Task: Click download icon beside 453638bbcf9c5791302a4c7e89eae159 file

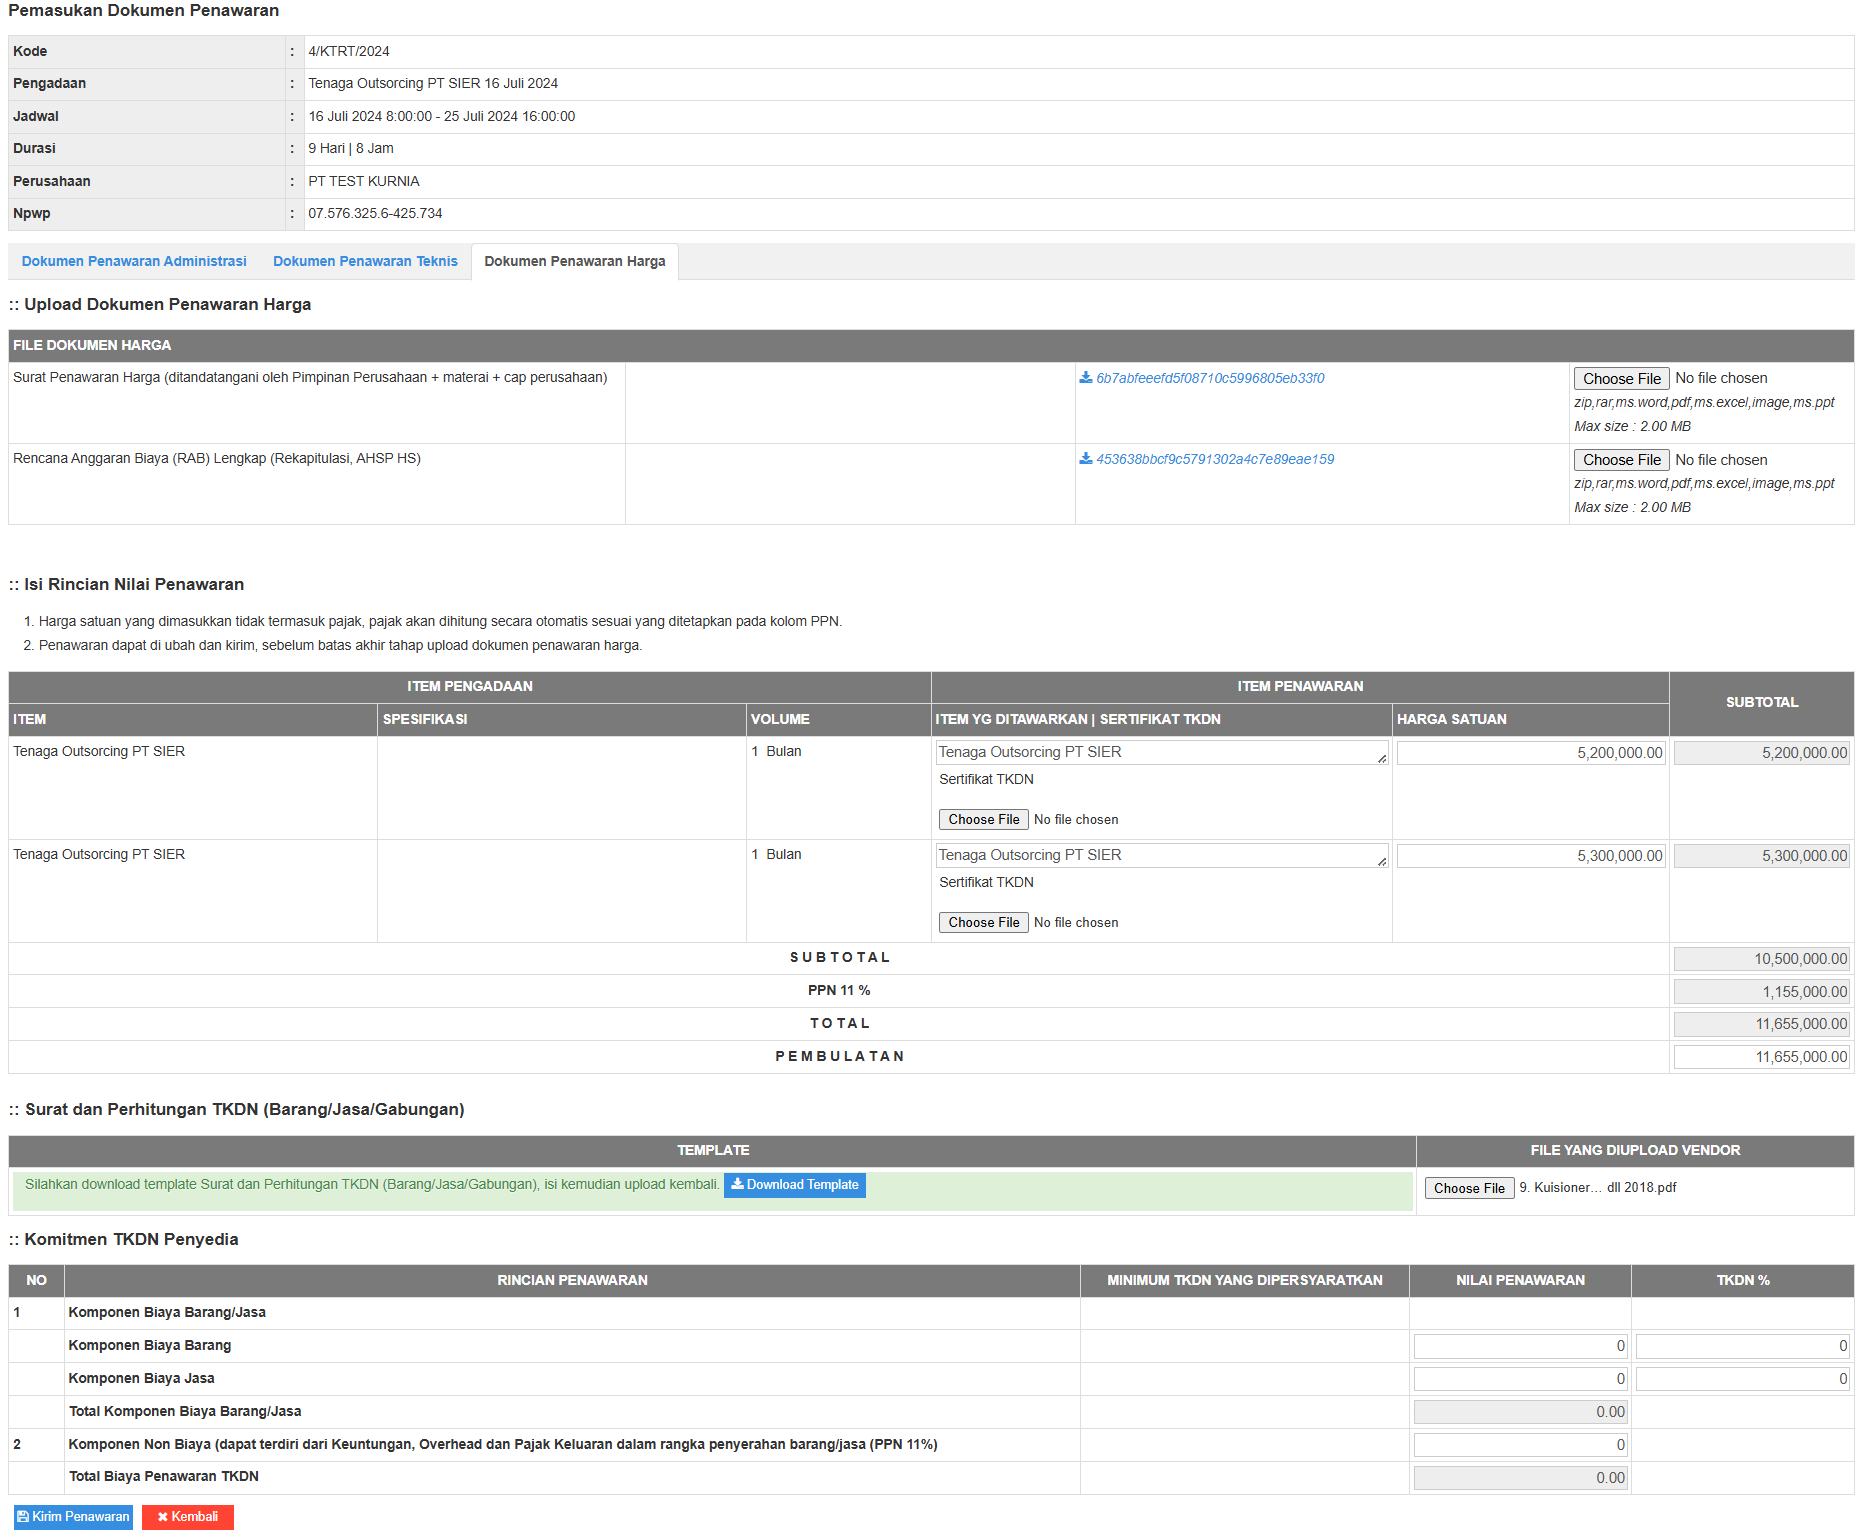Action: 1085,459
